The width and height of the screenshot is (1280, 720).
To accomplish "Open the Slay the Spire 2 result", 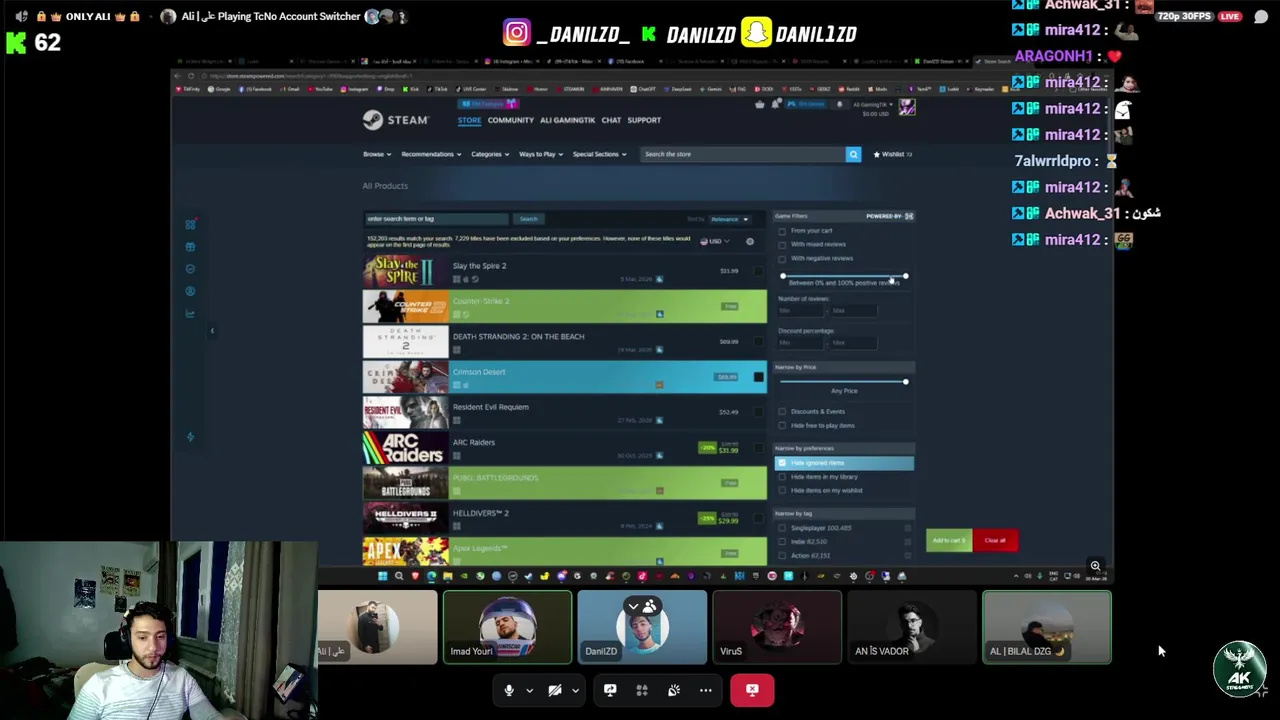I will (565, 271).
